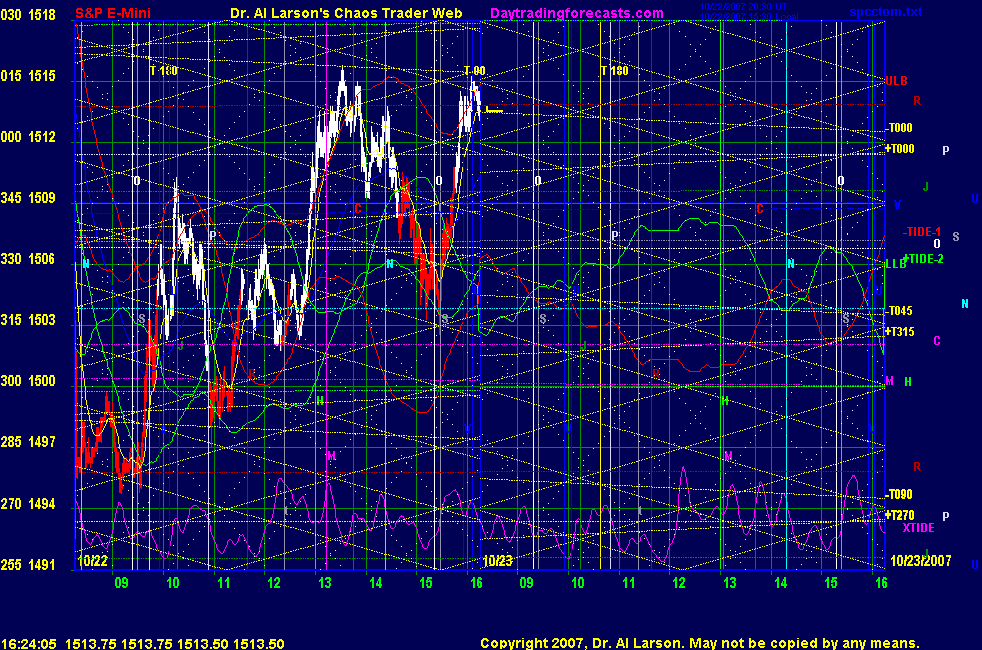Image resolution: width=982 pixels, height=650 pixels.
Task: Click the "10/23" session date inside the chart
Action: pos(498,560)
